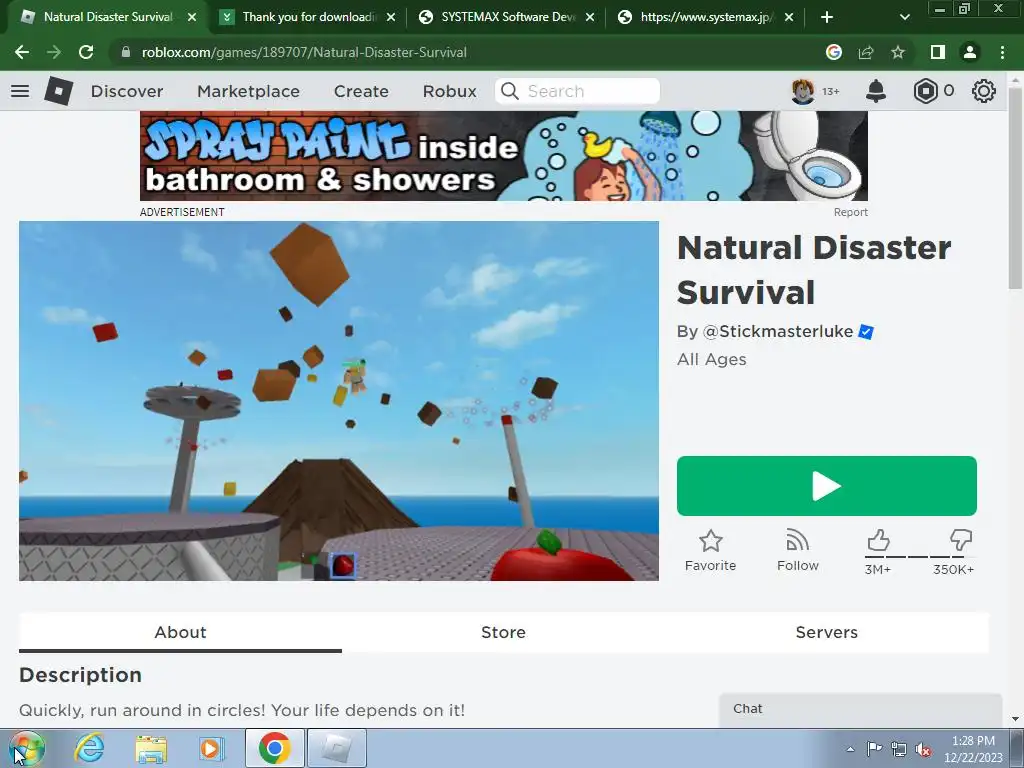Open Chrome's three-dot menu
This screenshot has width=1024, height=768.
pos(1002,52)
